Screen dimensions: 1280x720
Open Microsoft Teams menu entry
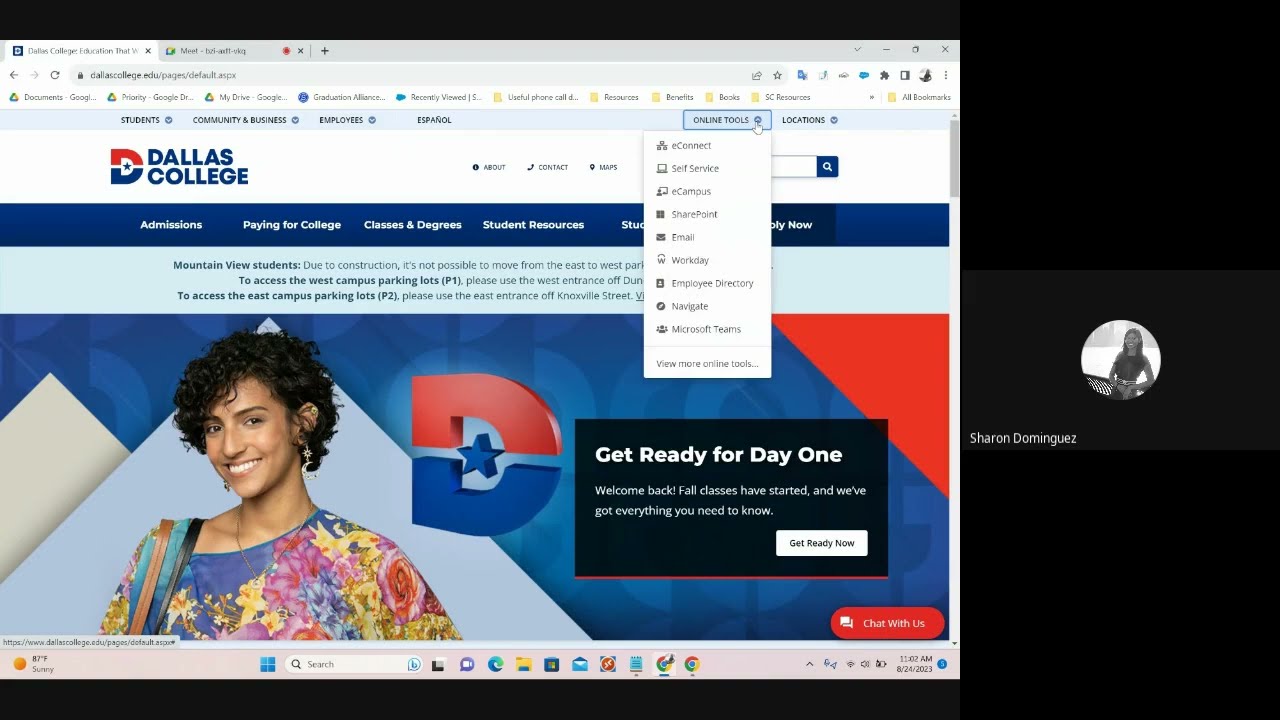point(707,330)
